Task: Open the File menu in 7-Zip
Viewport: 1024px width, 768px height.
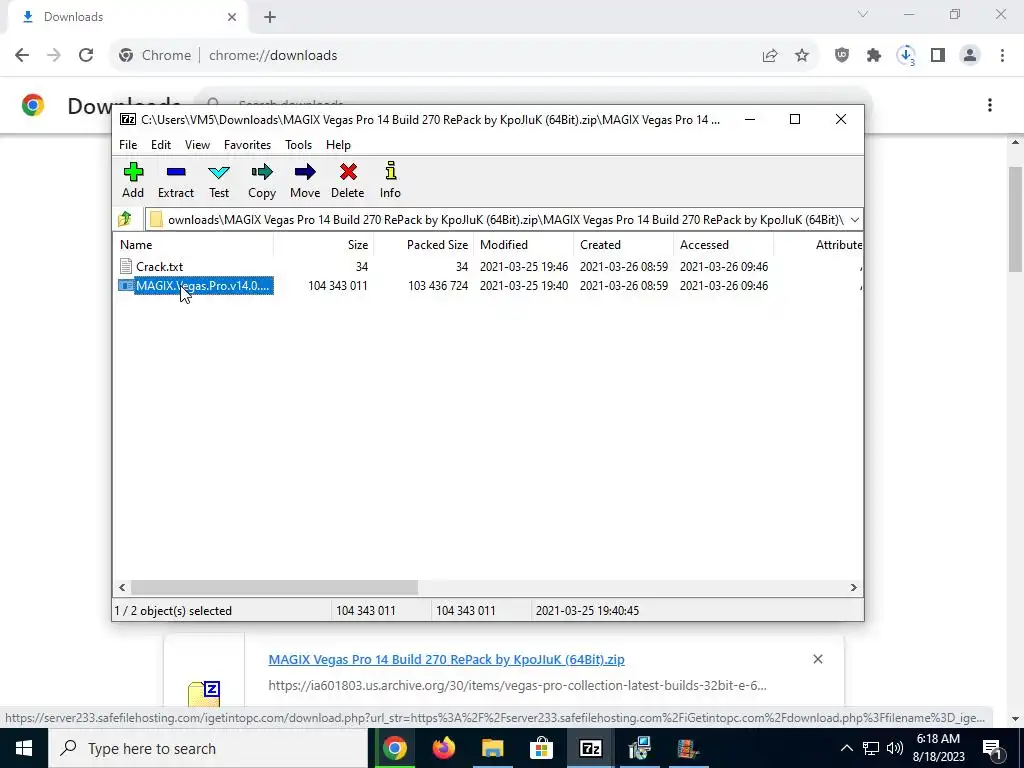Action: 128,145
